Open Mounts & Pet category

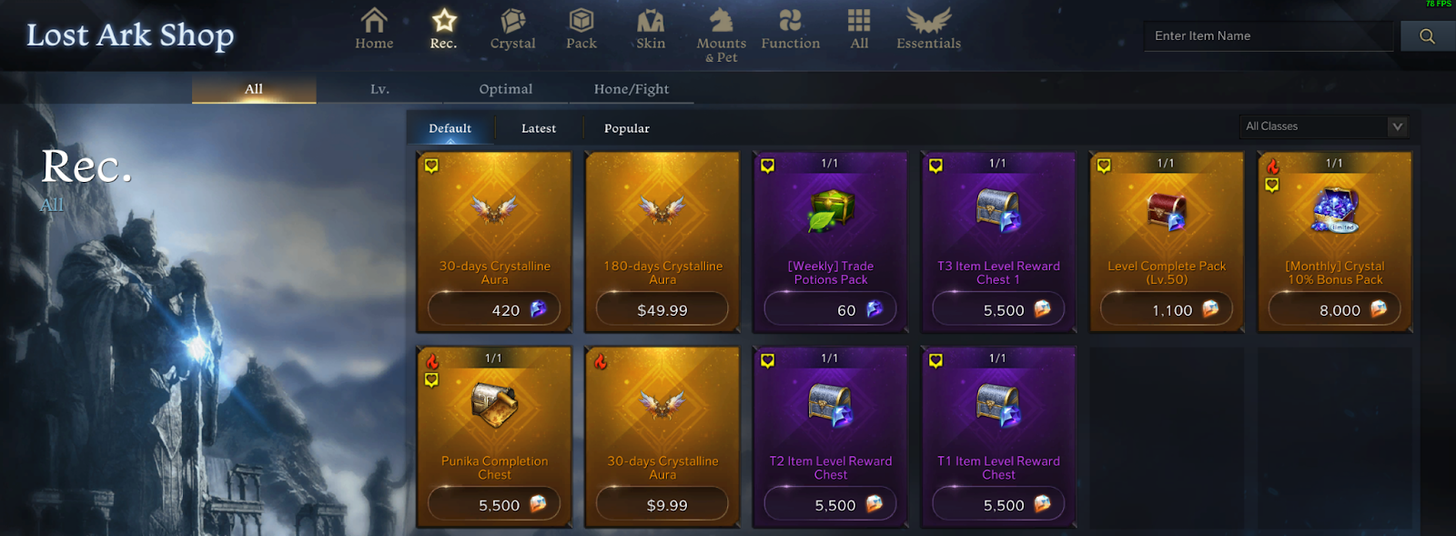pyautogui.click(x=721, y=35)
